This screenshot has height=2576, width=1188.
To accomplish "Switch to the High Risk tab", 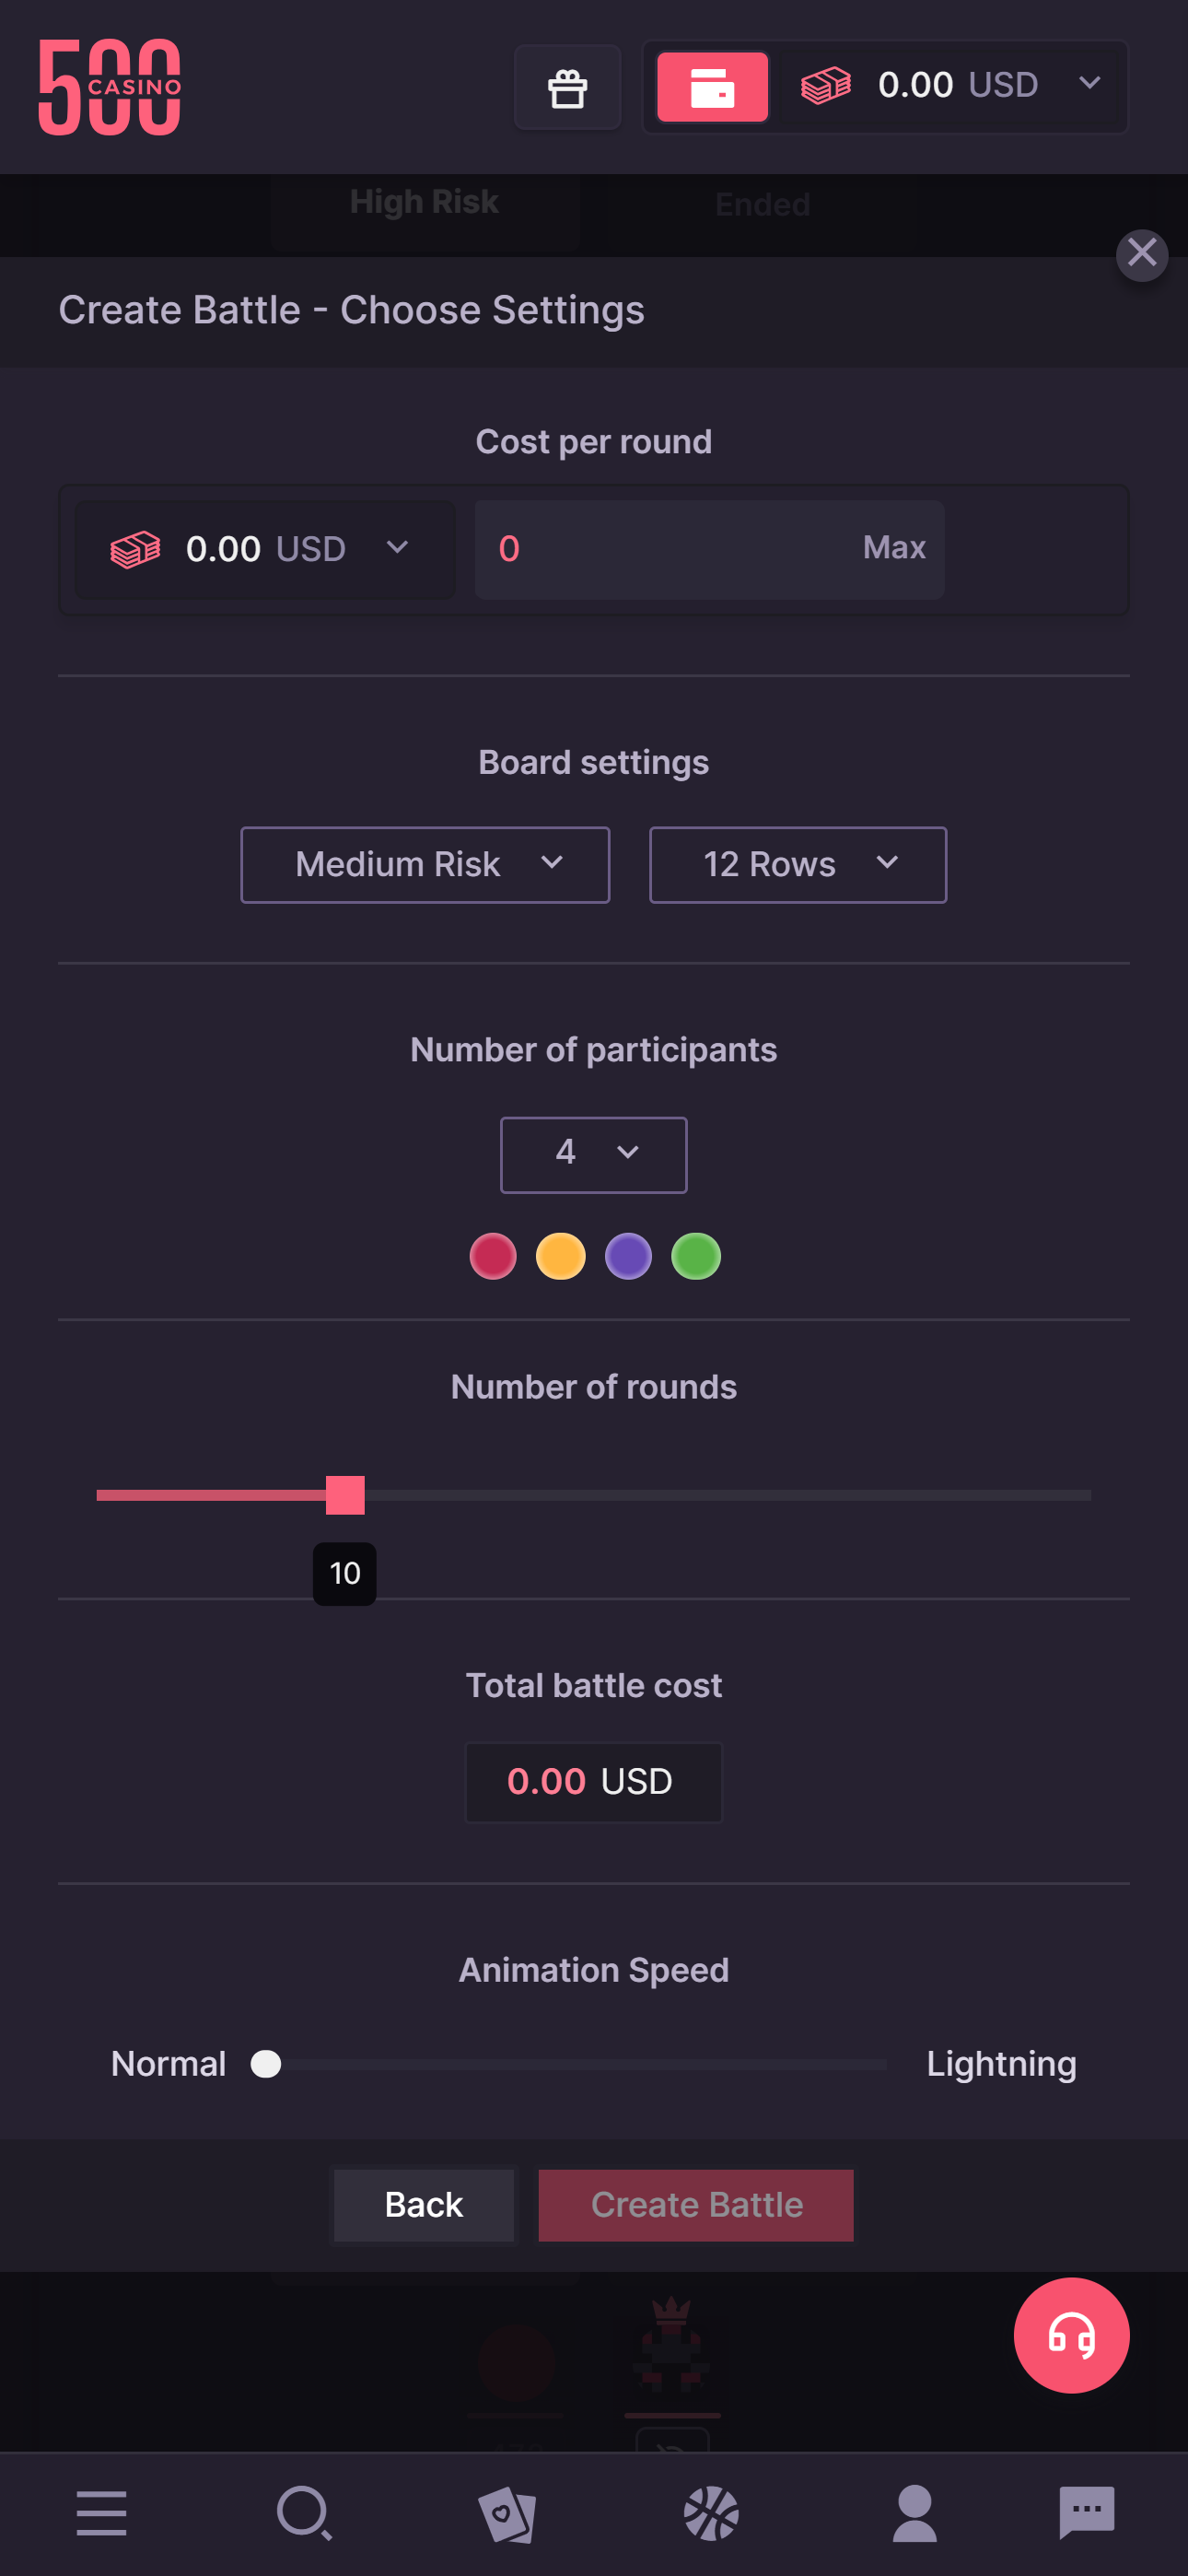I will coord(423,203).
